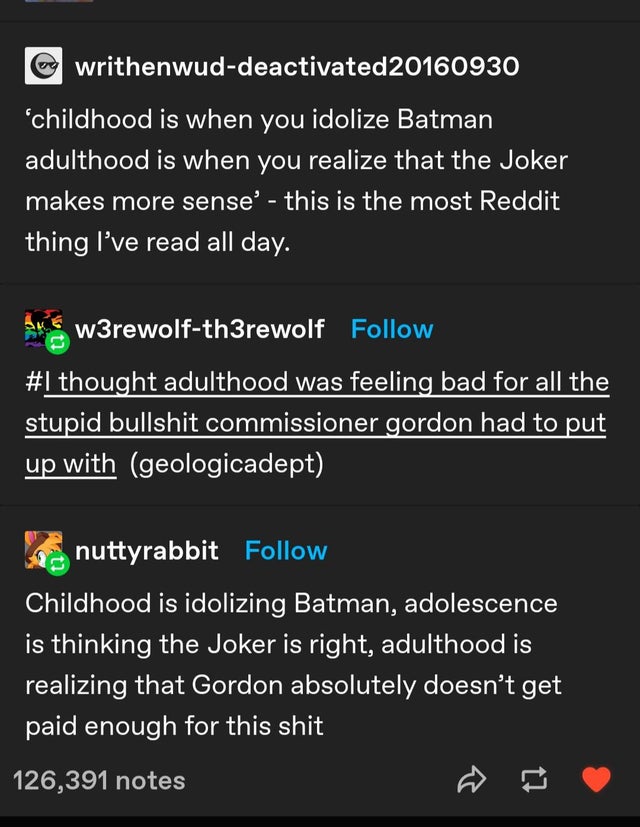Tap green reblog badge on w3rewolf avatar

(58, 343)
